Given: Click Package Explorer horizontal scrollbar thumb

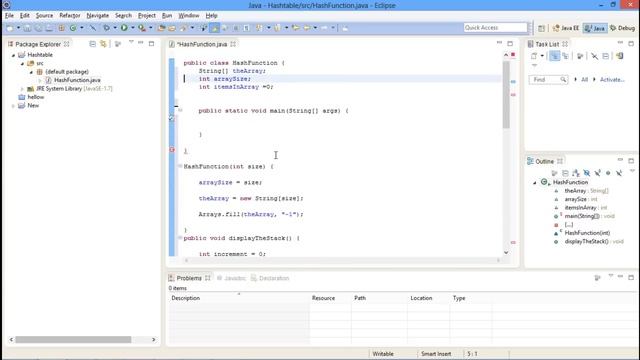Looking at the screenshot, I should pos(73,340).
